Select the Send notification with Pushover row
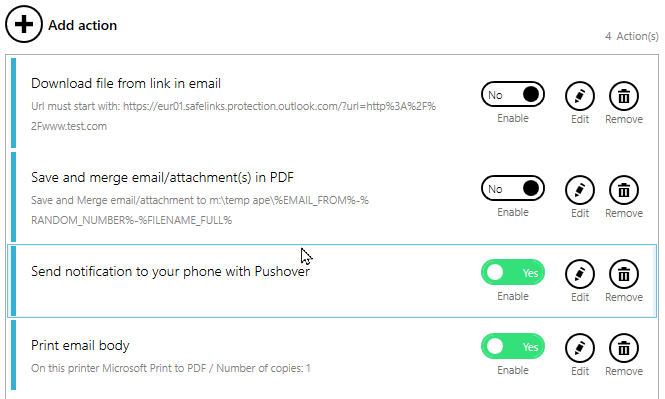Viewport: 665px width, 399px height. click(x=332, y=281)
